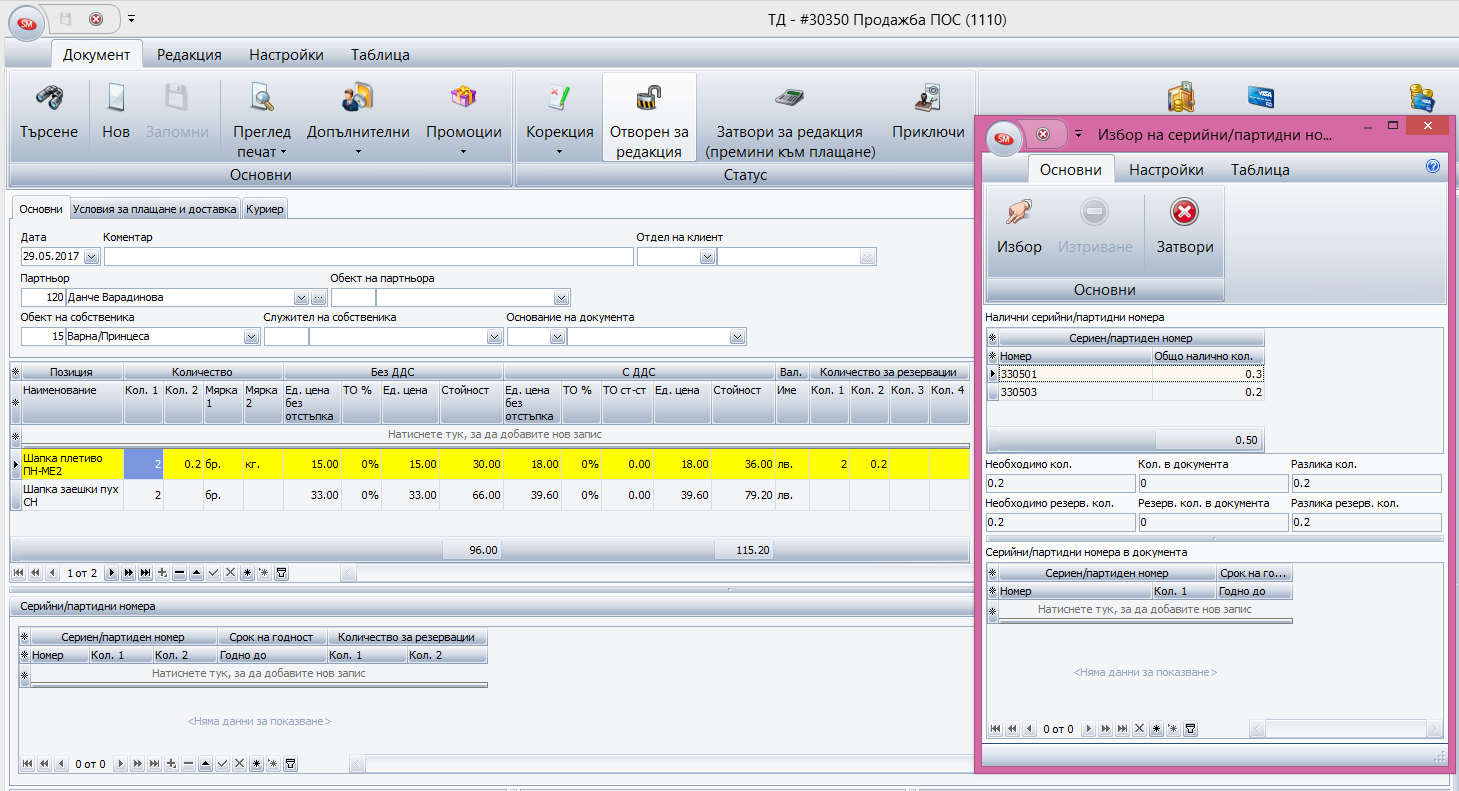The image size is (1459, 791).
Task: Open the Промоции gift box menu
Action: click(464, 120)
